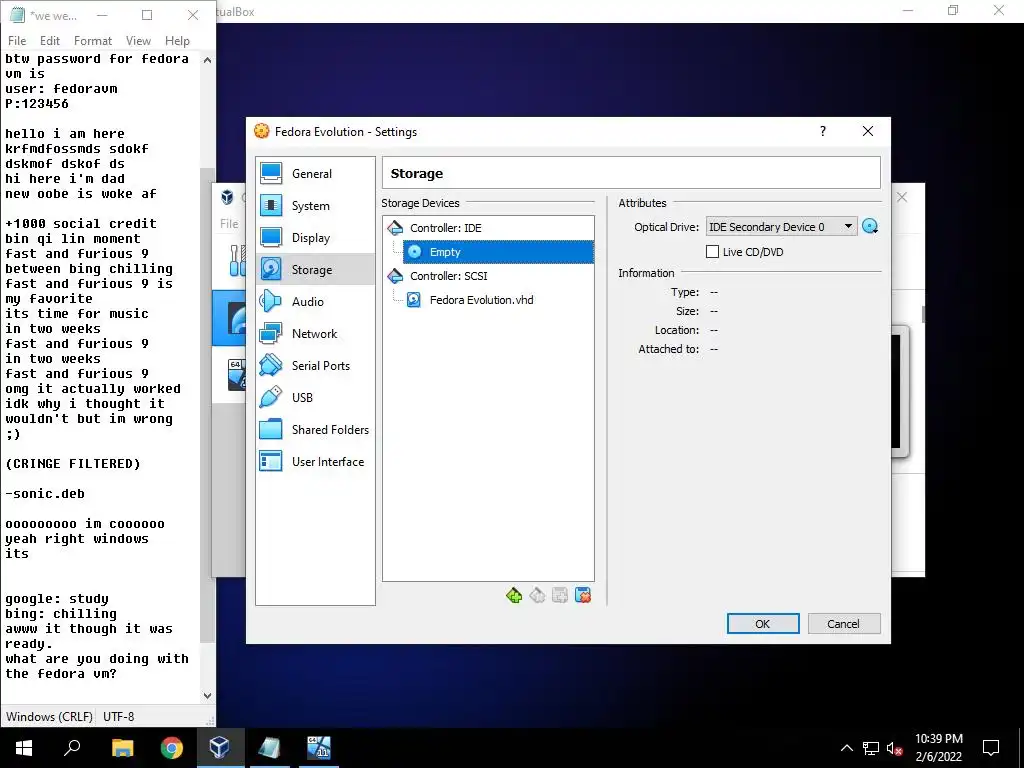The width and height of the screenshot is (1024, 768).
Task: Open taskbar Search
Action: click(72, 748)
